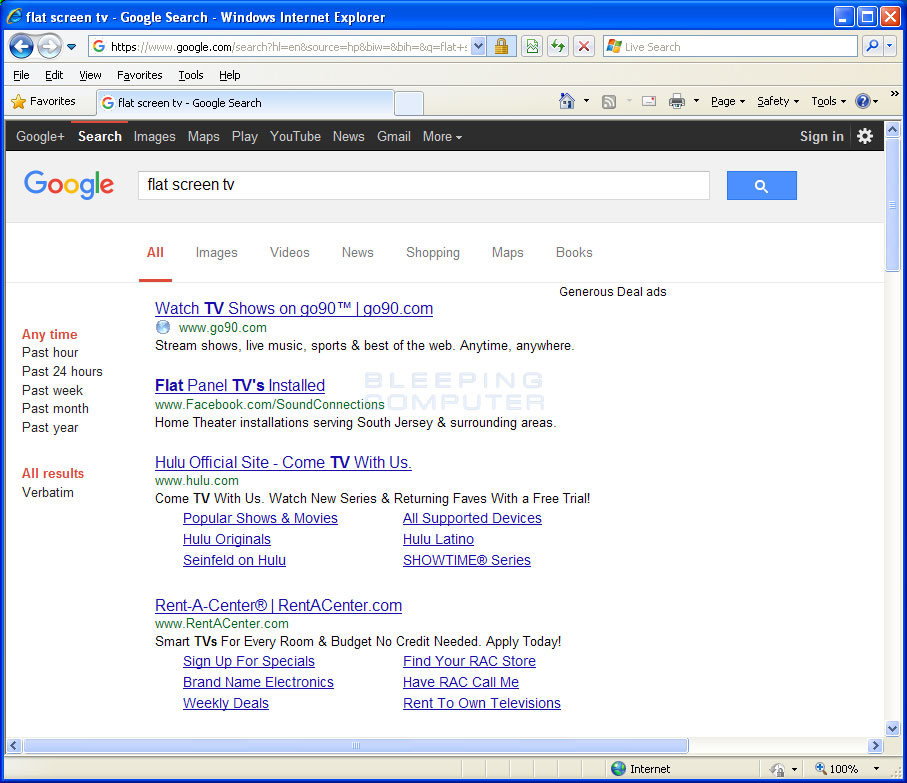
Task: Click the blue Help question mark icon
Action: (x=862, y=101)
